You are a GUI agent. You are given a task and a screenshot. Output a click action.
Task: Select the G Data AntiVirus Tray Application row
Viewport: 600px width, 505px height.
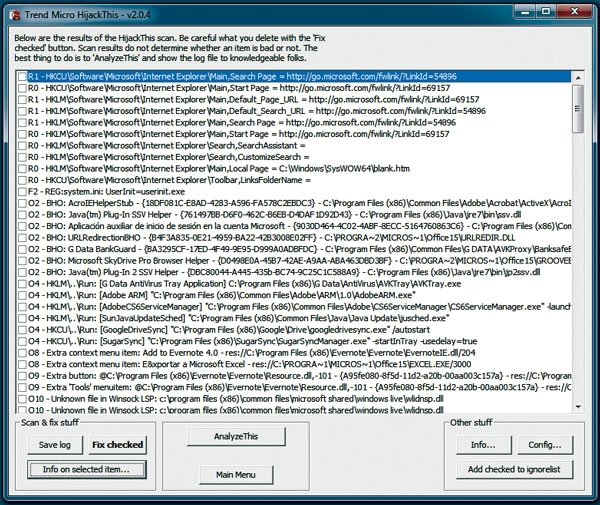[295, 284]
